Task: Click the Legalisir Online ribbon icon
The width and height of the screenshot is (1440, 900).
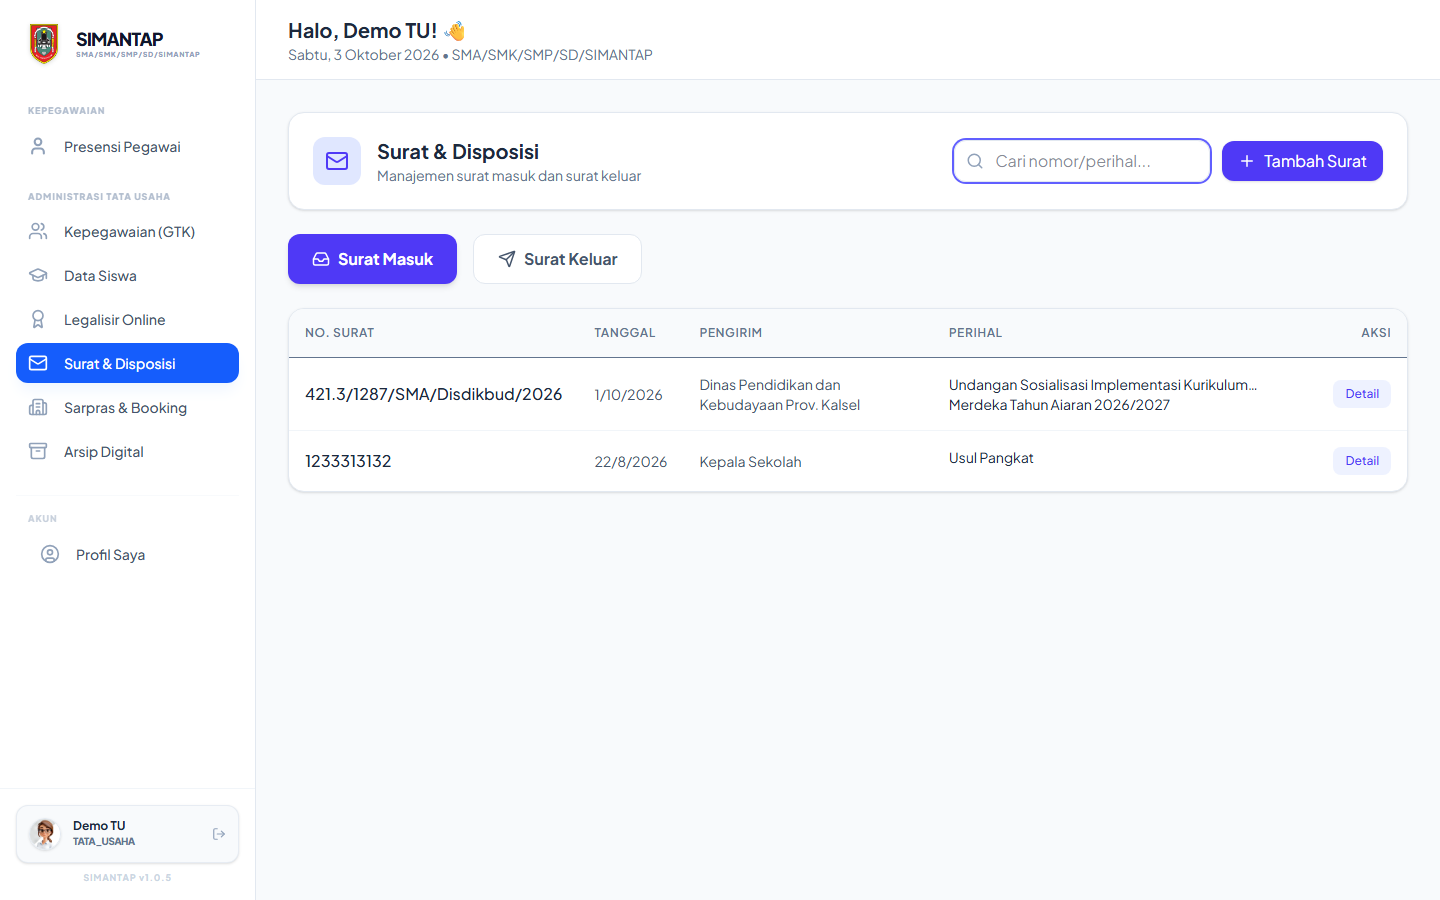Action: (x=38, y=320)
